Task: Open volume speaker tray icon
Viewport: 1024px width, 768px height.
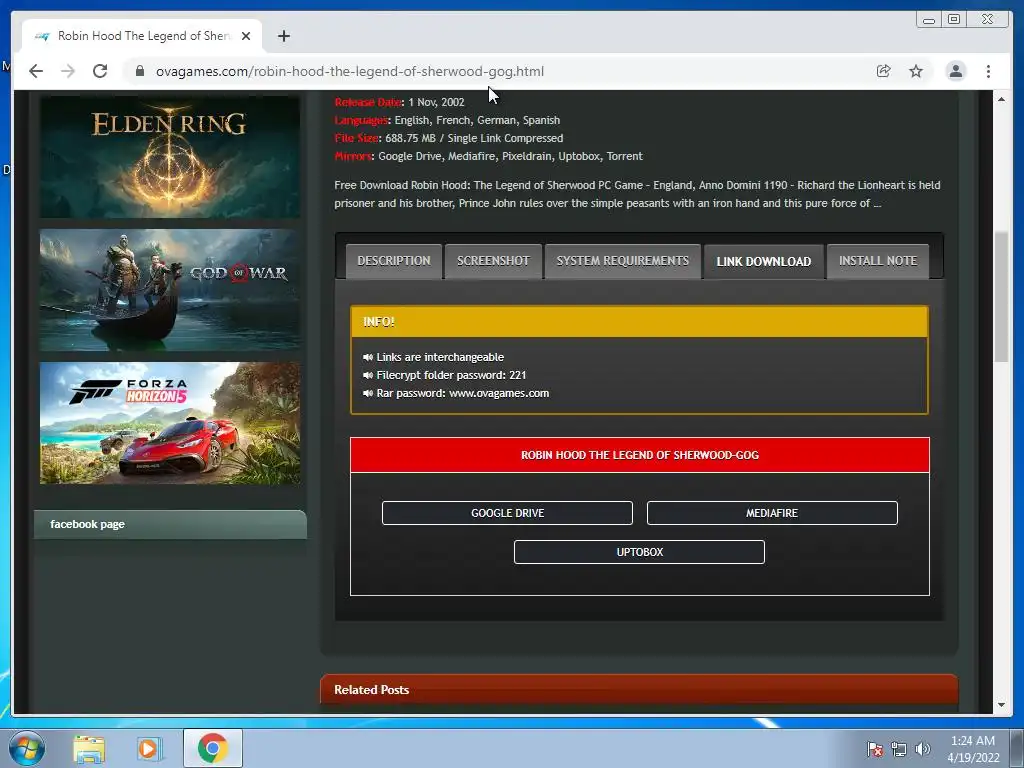Action: tap(923, 749)
